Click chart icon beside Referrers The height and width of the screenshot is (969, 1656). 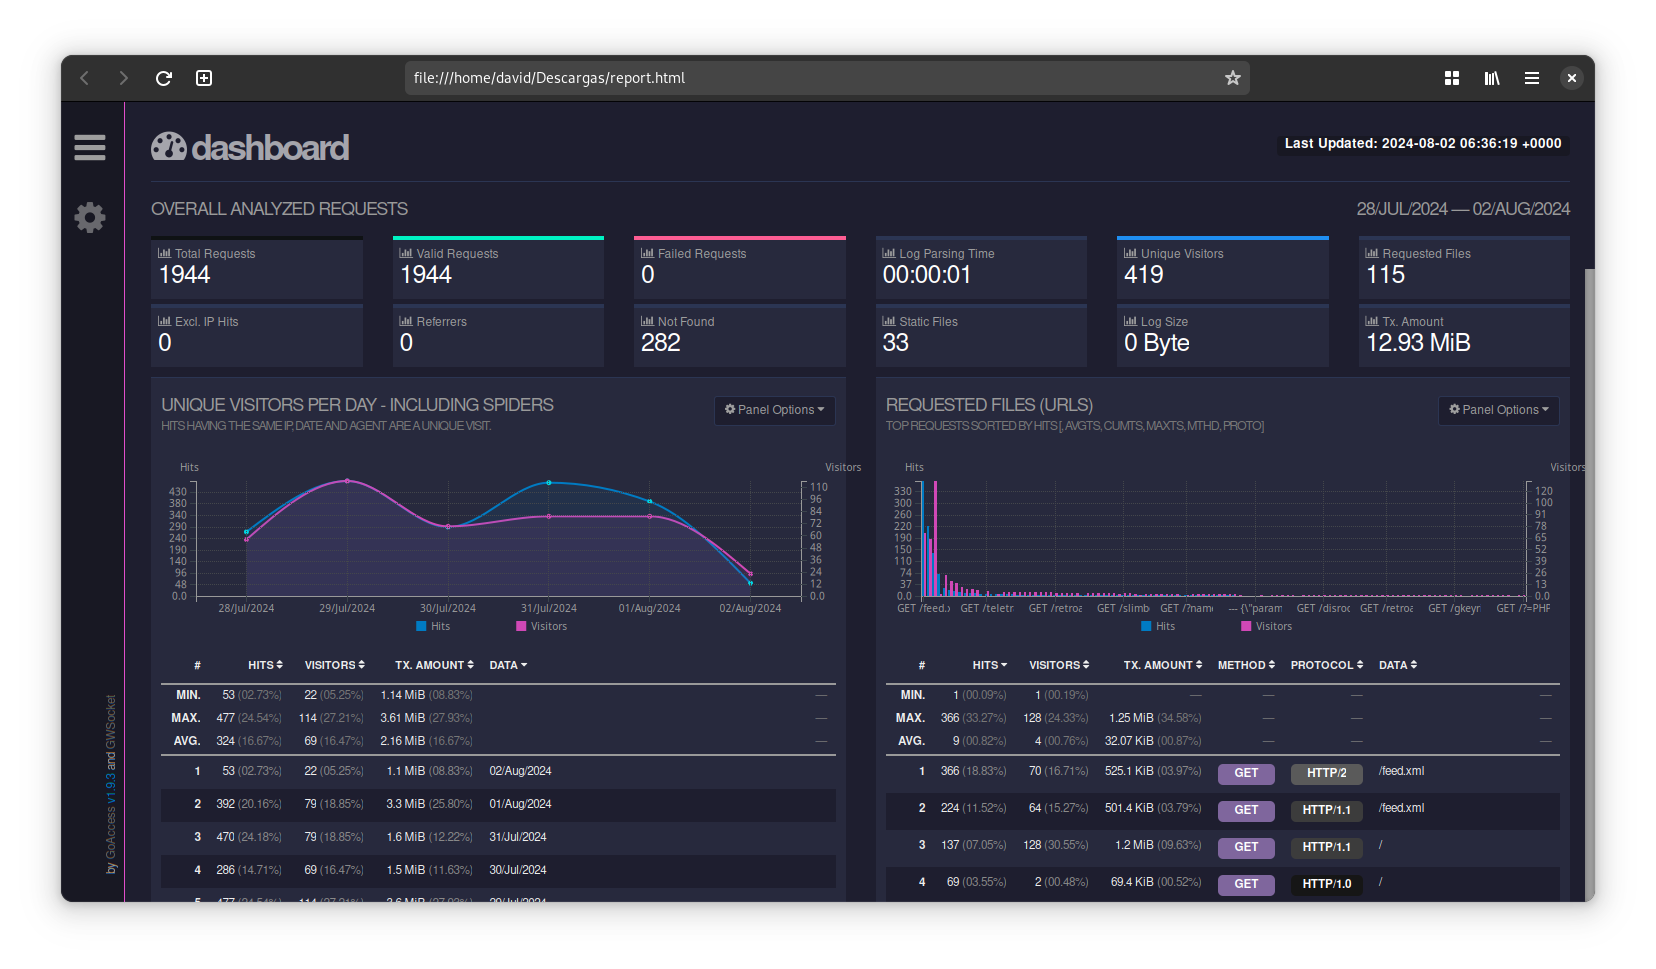pyautogui.click(x=406, y=321)
